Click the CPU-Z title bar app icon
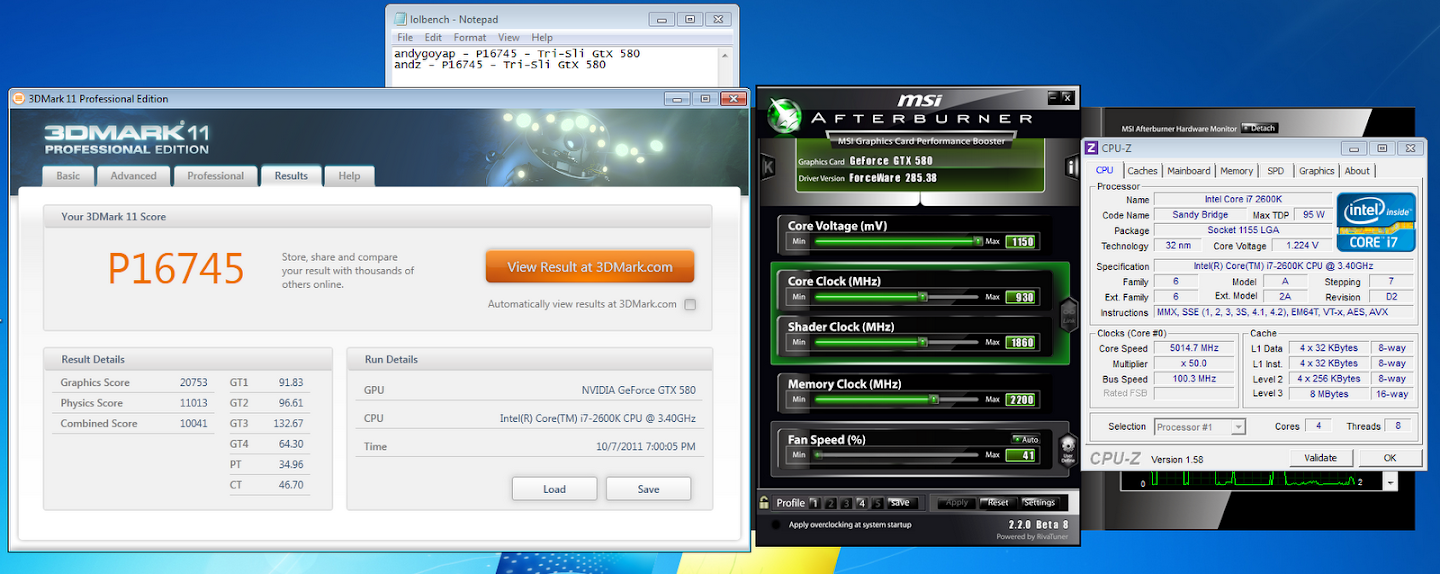 coord(1092,148)
